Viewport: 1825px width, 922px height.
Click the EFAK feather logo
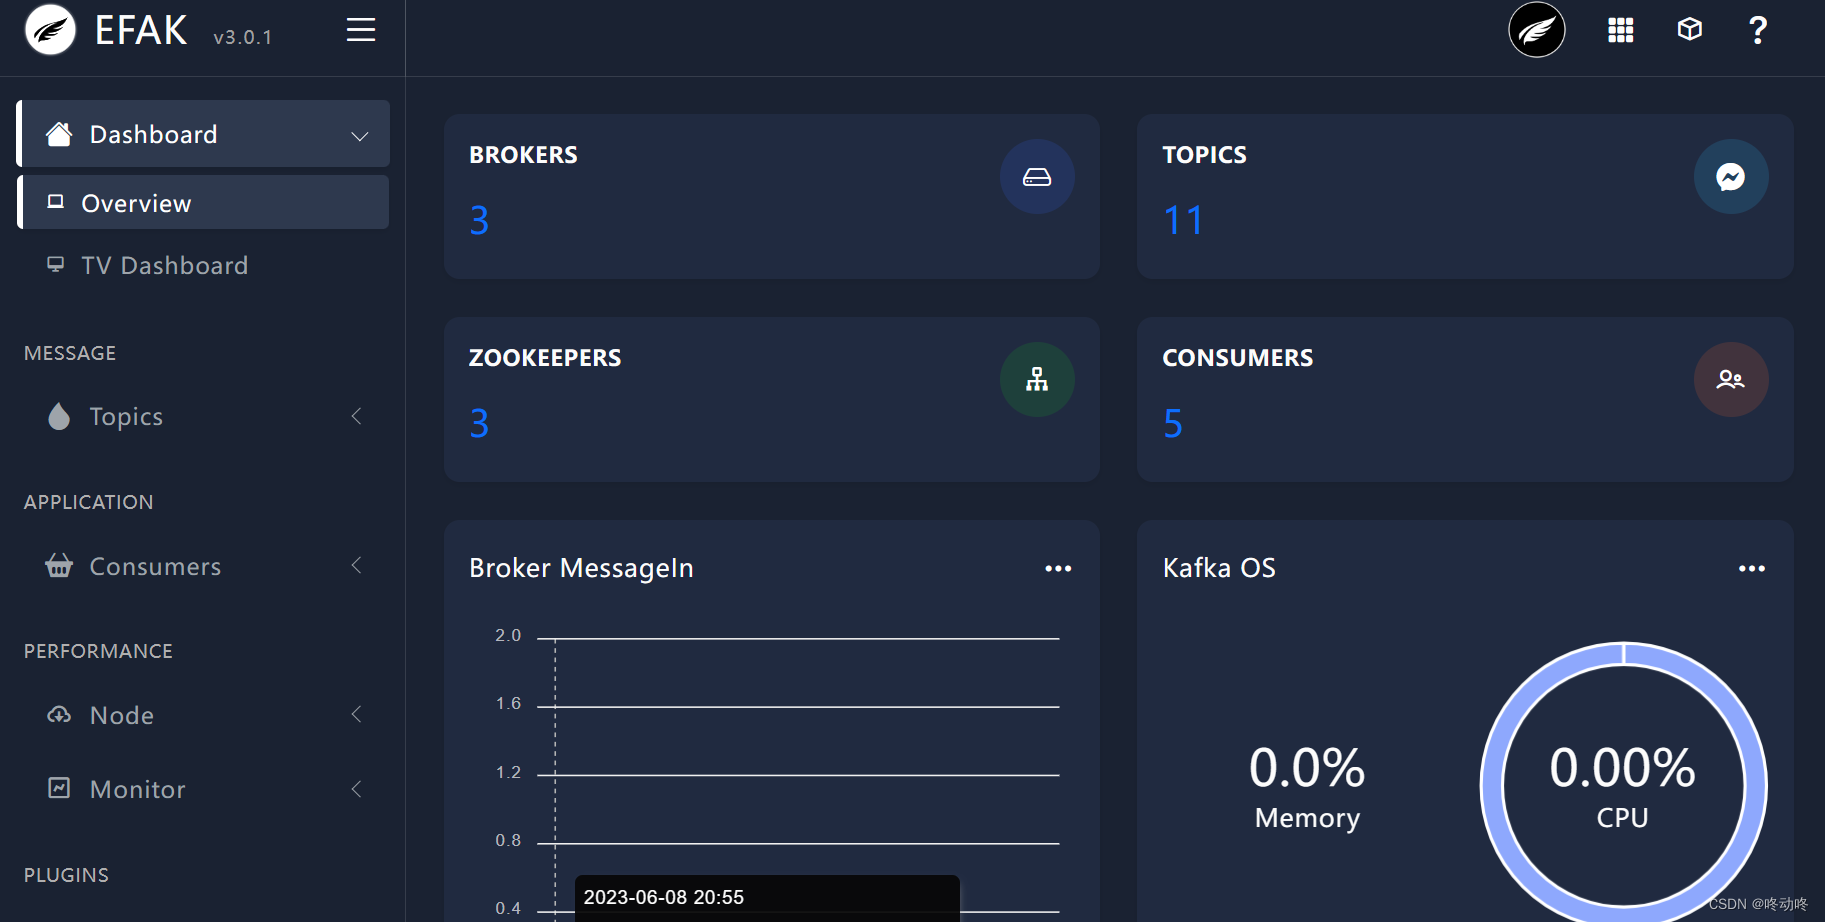pyautogui.click(x=50, y=30)
